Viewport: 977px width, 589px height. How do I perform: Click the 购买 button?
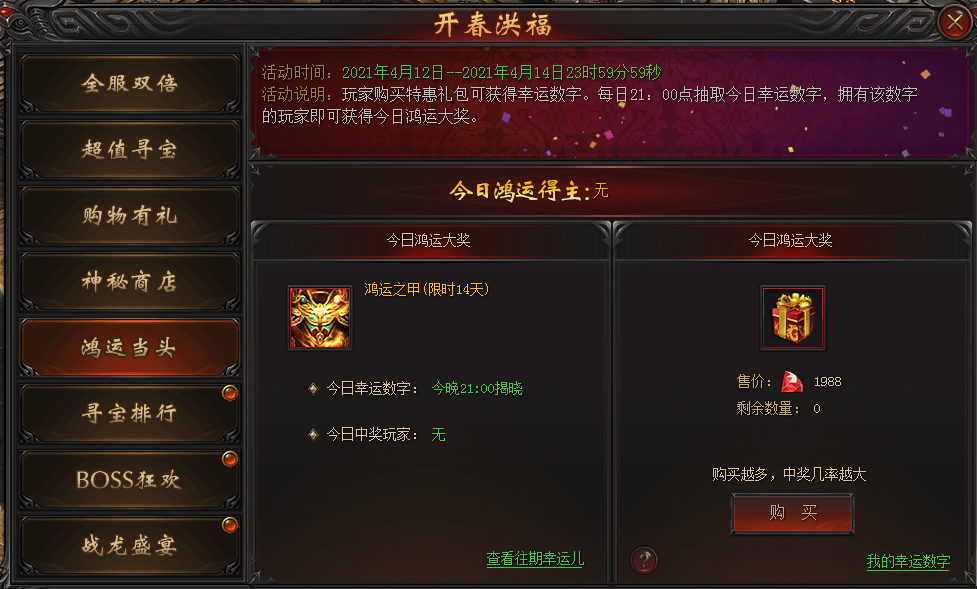coord(793,513)
